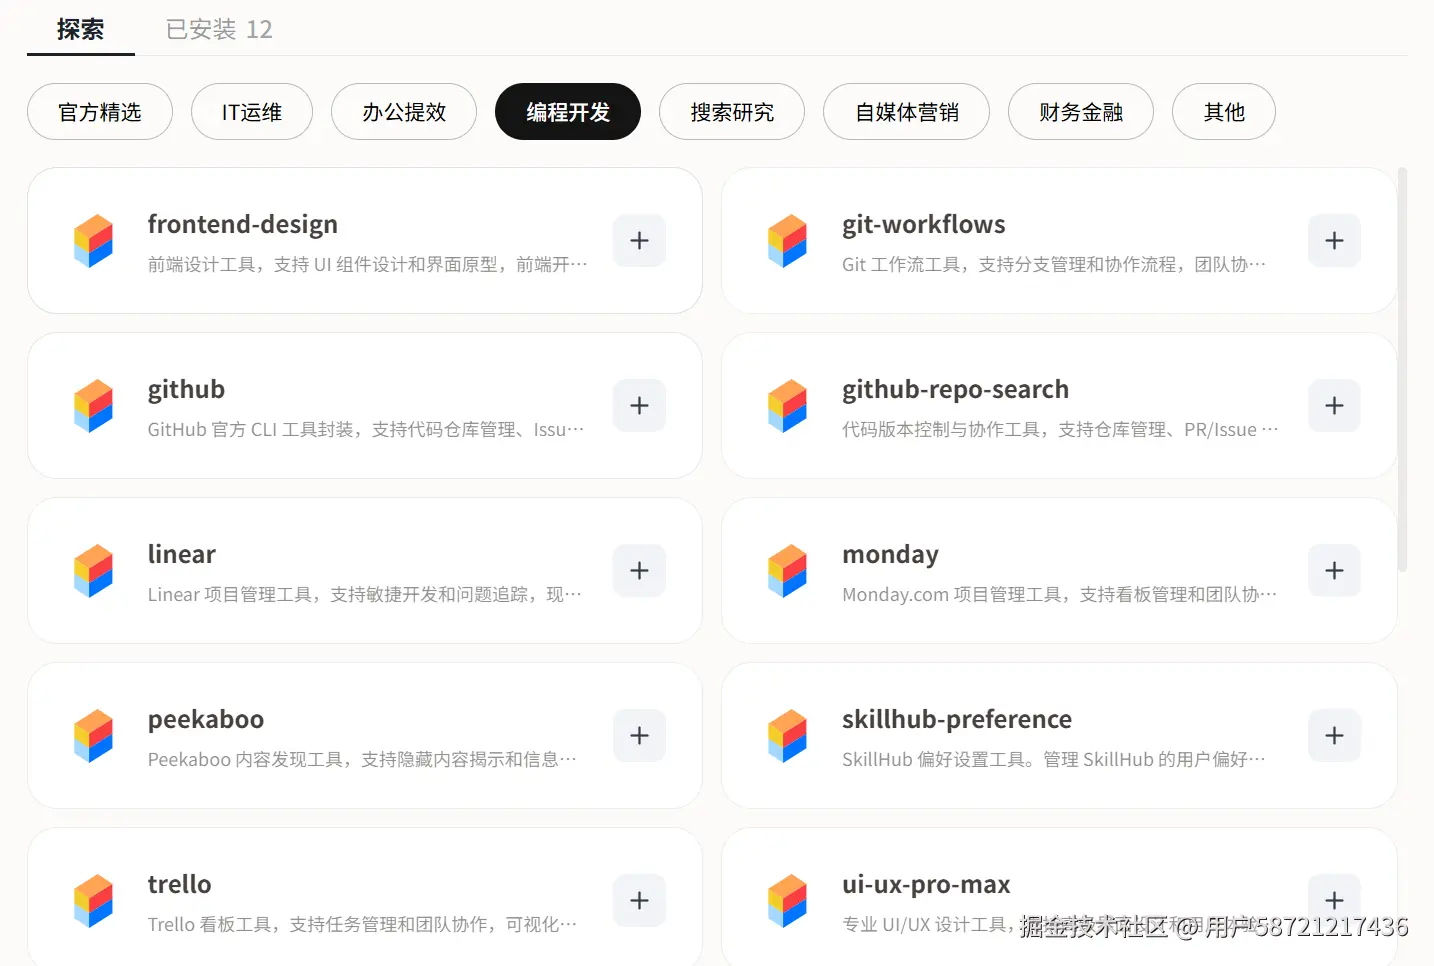Viewport: 1434px width, 966px height.
Task: Add the git-workflows skill with plus button
Action: tap(1334, 240)
